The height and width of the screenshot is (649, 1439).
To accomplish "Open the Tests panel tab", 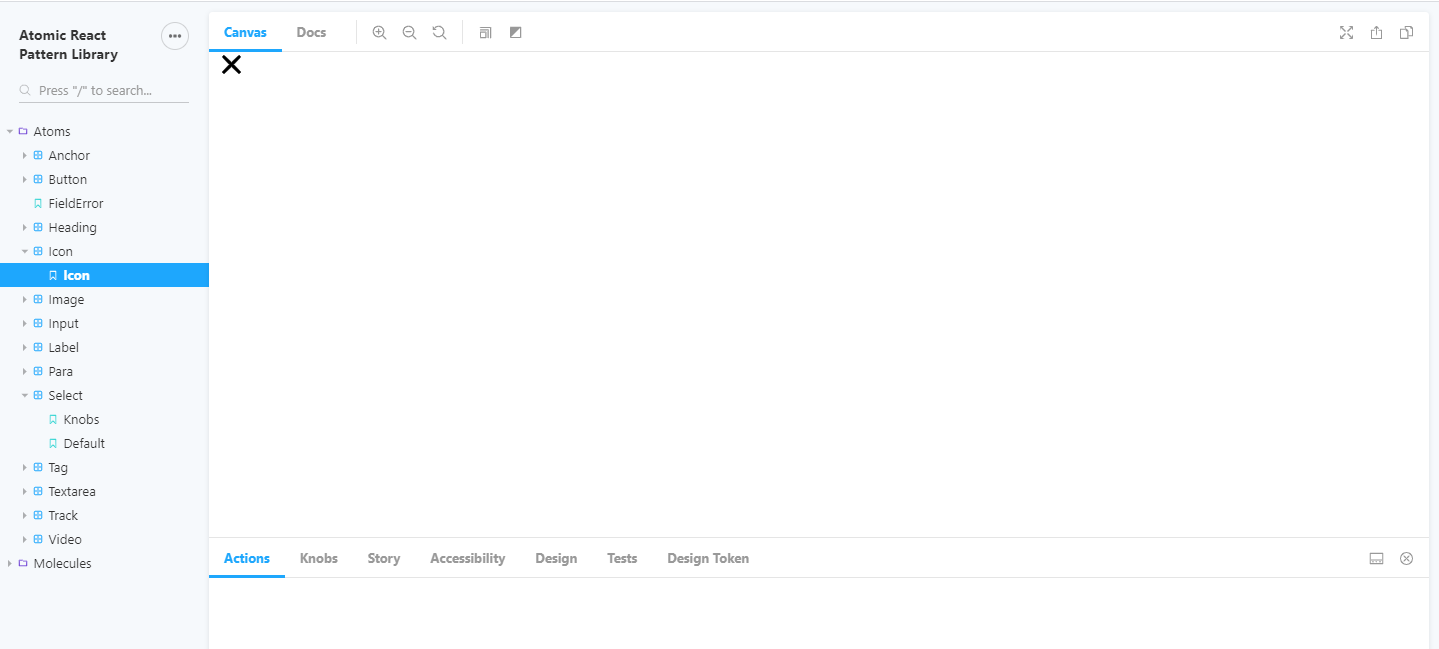I will click(622, 558).
